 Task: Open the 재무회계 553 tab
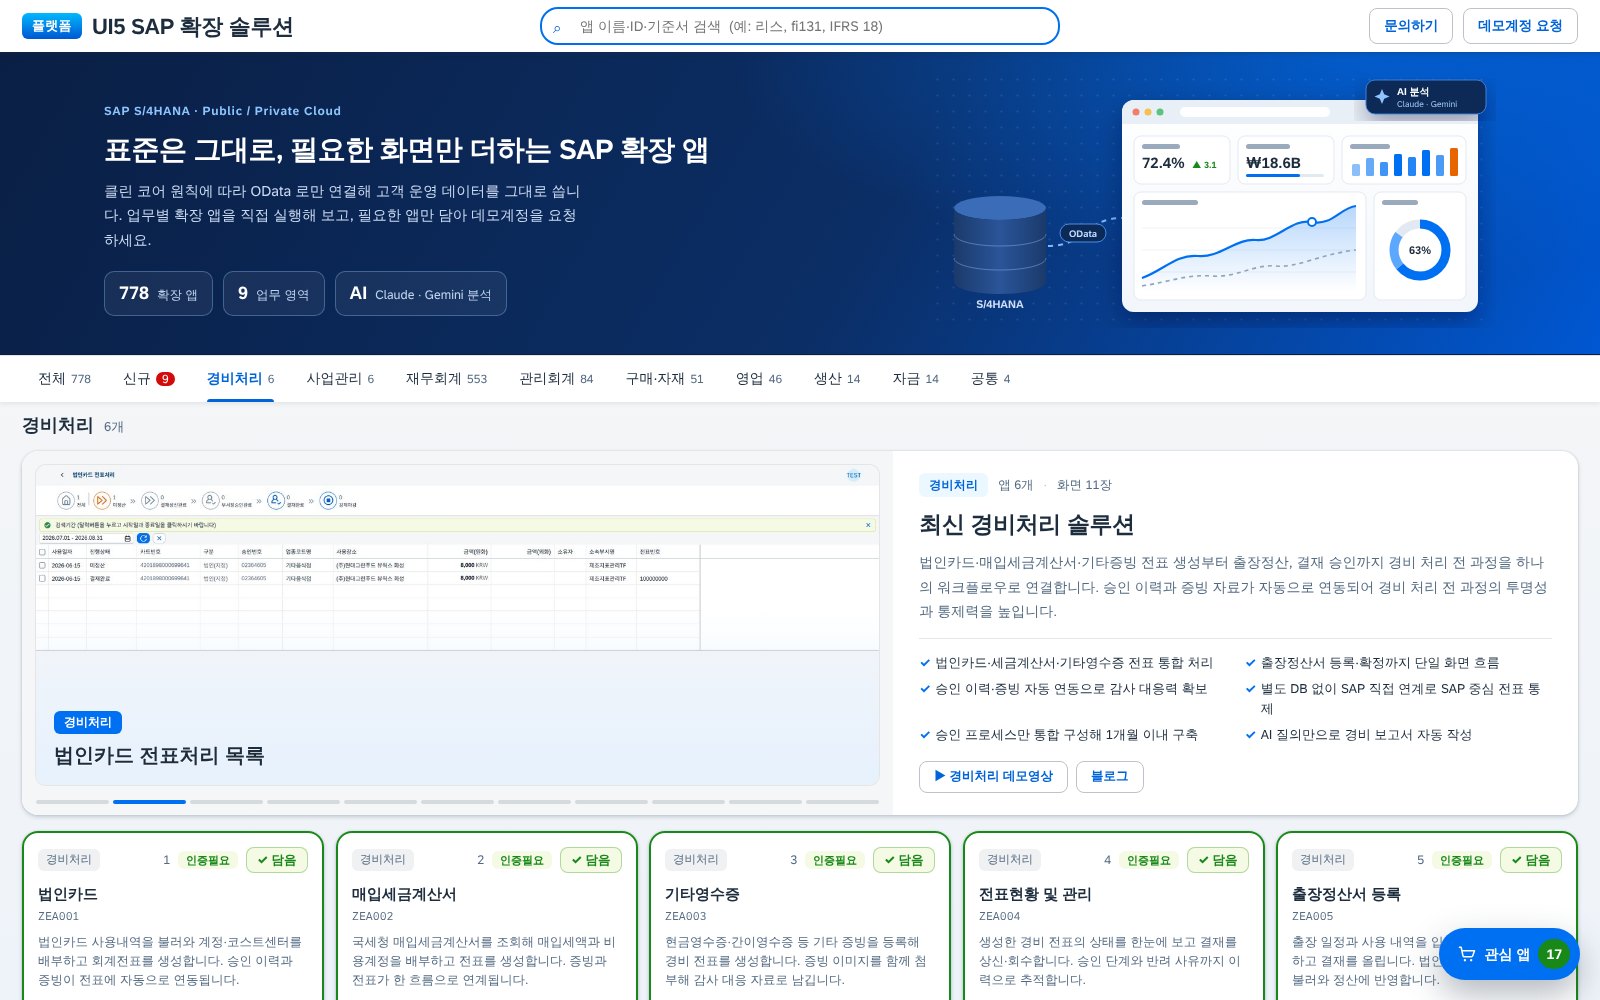click(446, 379)
